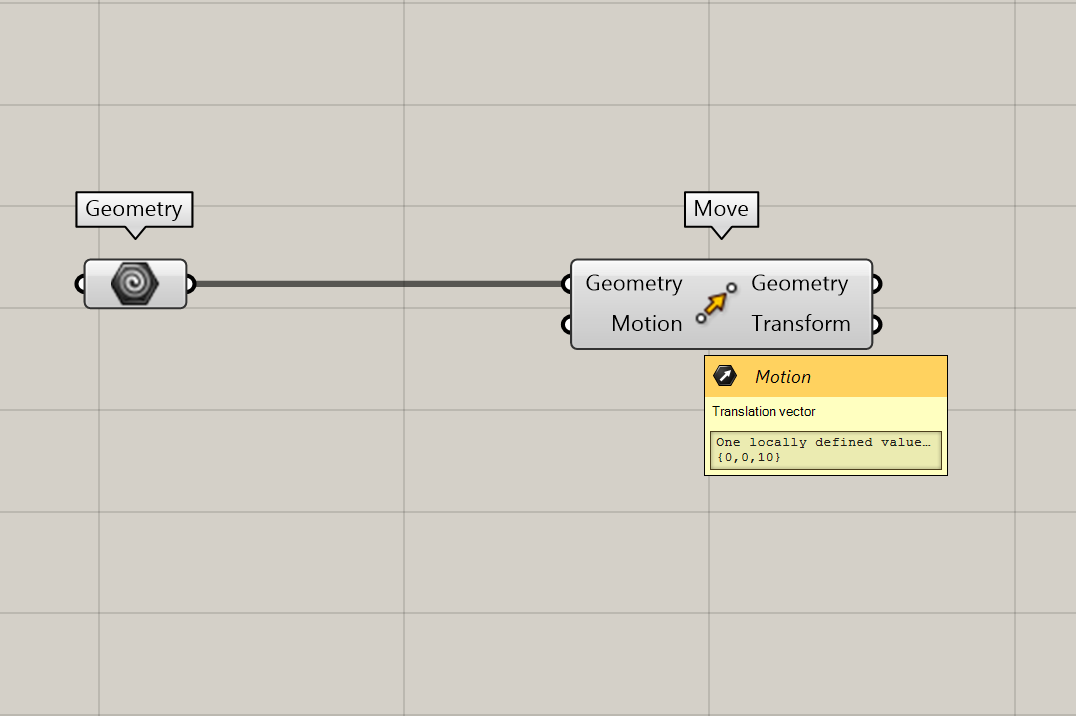
Task: Click the Move component's Geometry input grip
Action: coord(568,284)
